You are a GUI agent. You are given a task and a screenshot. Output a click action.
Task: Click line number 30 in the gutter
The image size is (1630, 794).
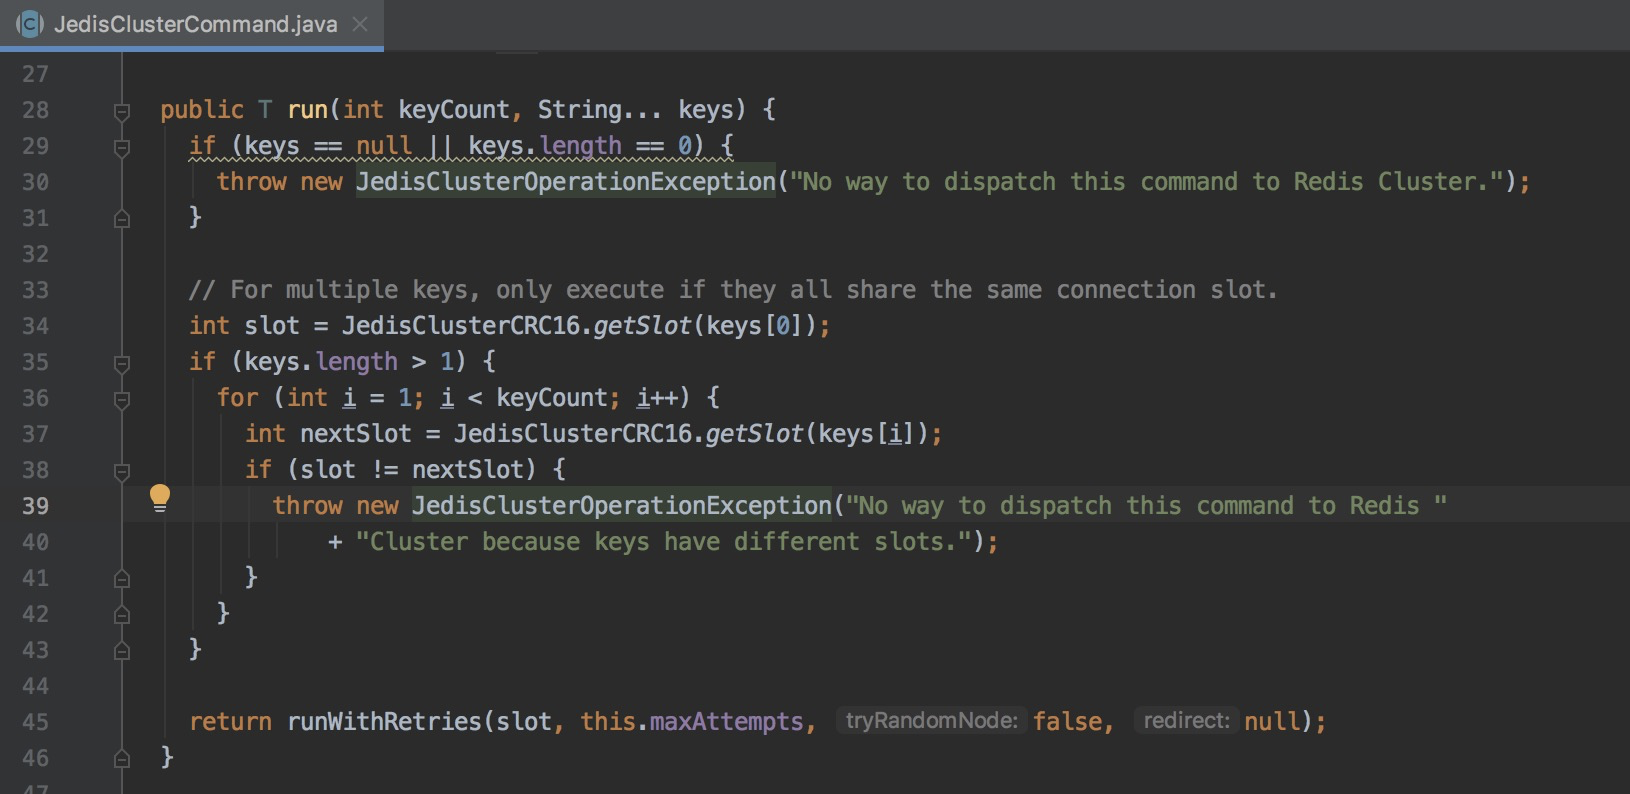tap(35, 182)
